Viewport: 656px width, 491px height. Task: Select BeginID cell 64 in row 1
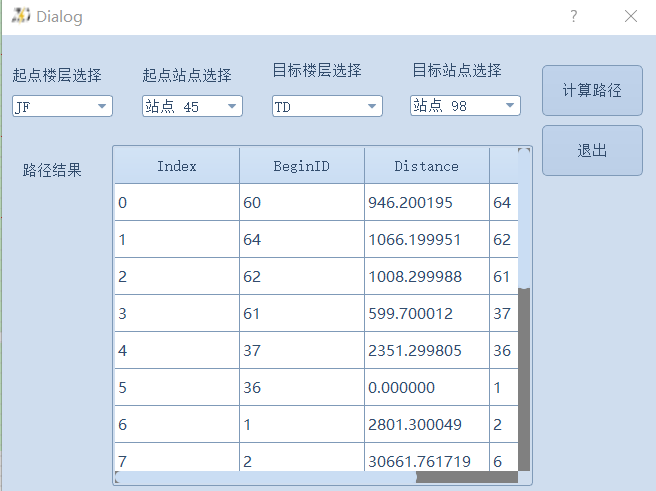[302, 239]
